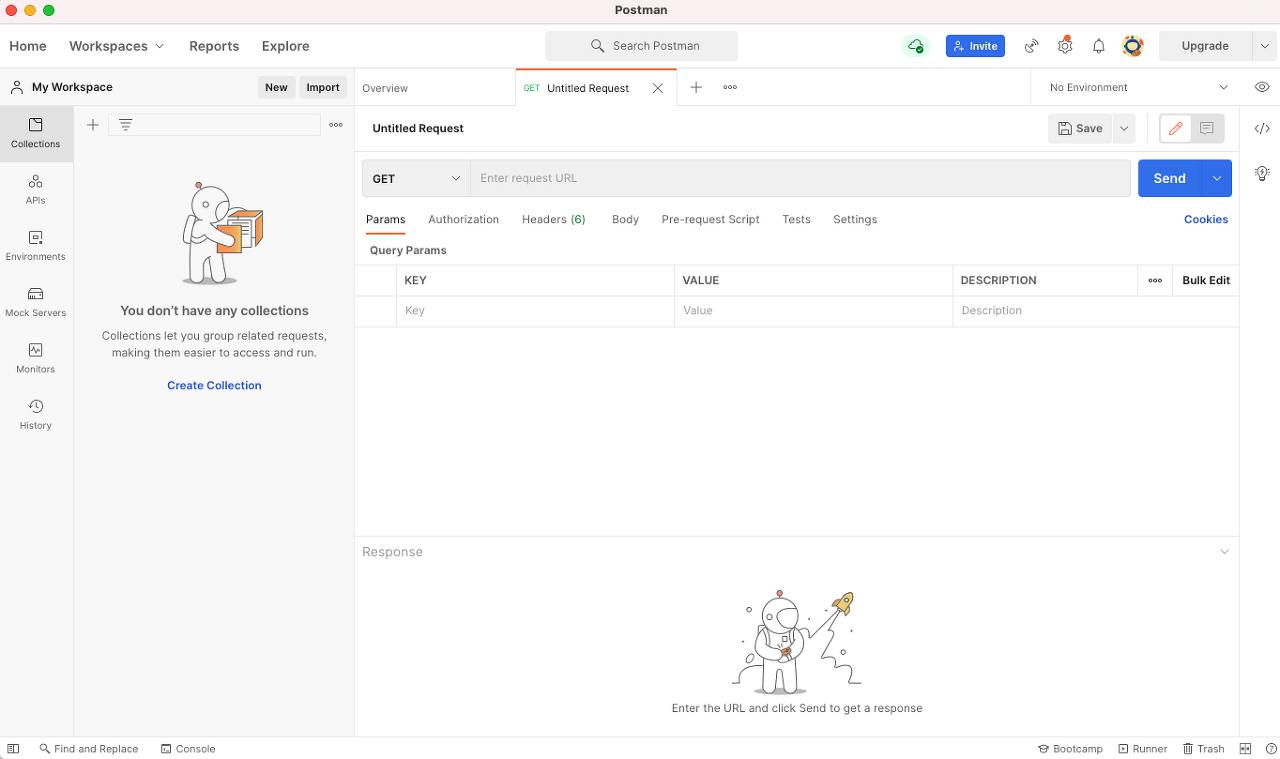Image resolution: width=1280 pixels, height=759 pixels.
Task: Open the Console
Action: (188, 748)
